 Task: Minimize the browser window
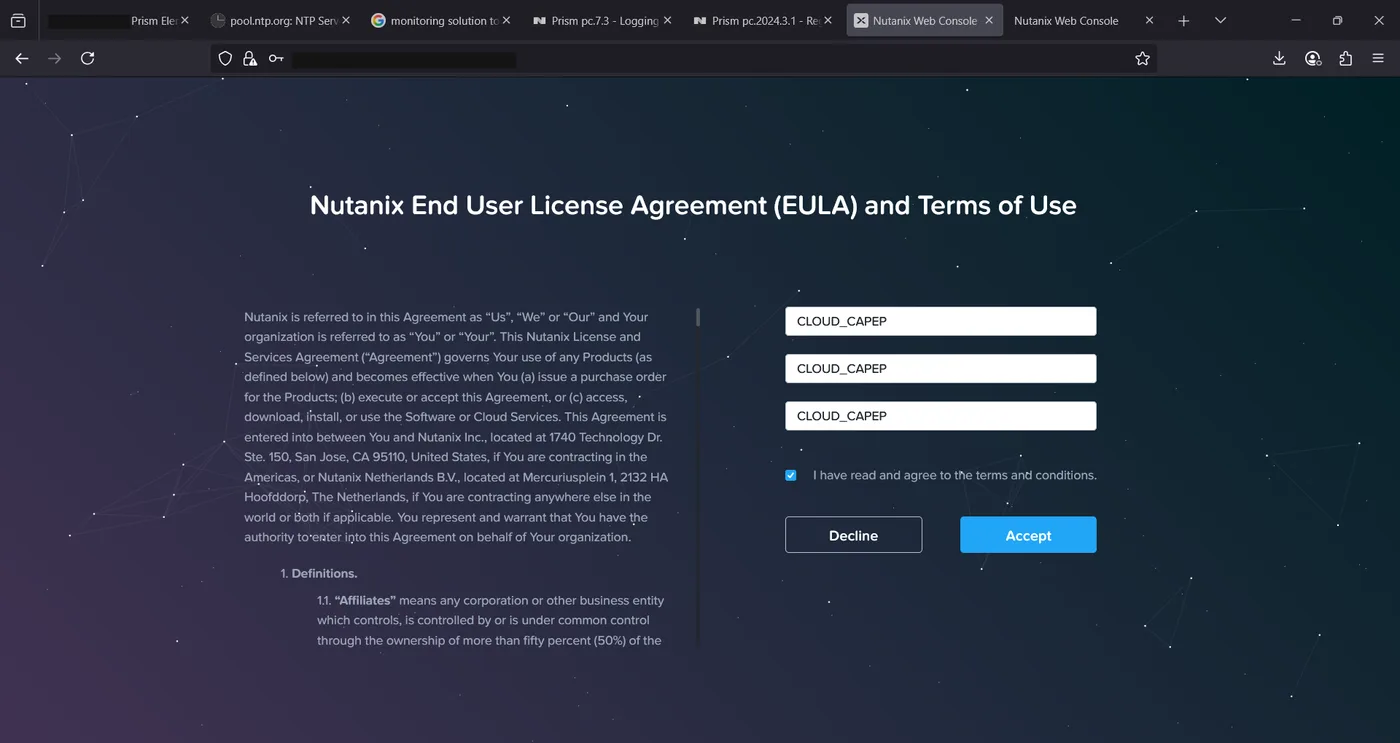pos(1296,20)
